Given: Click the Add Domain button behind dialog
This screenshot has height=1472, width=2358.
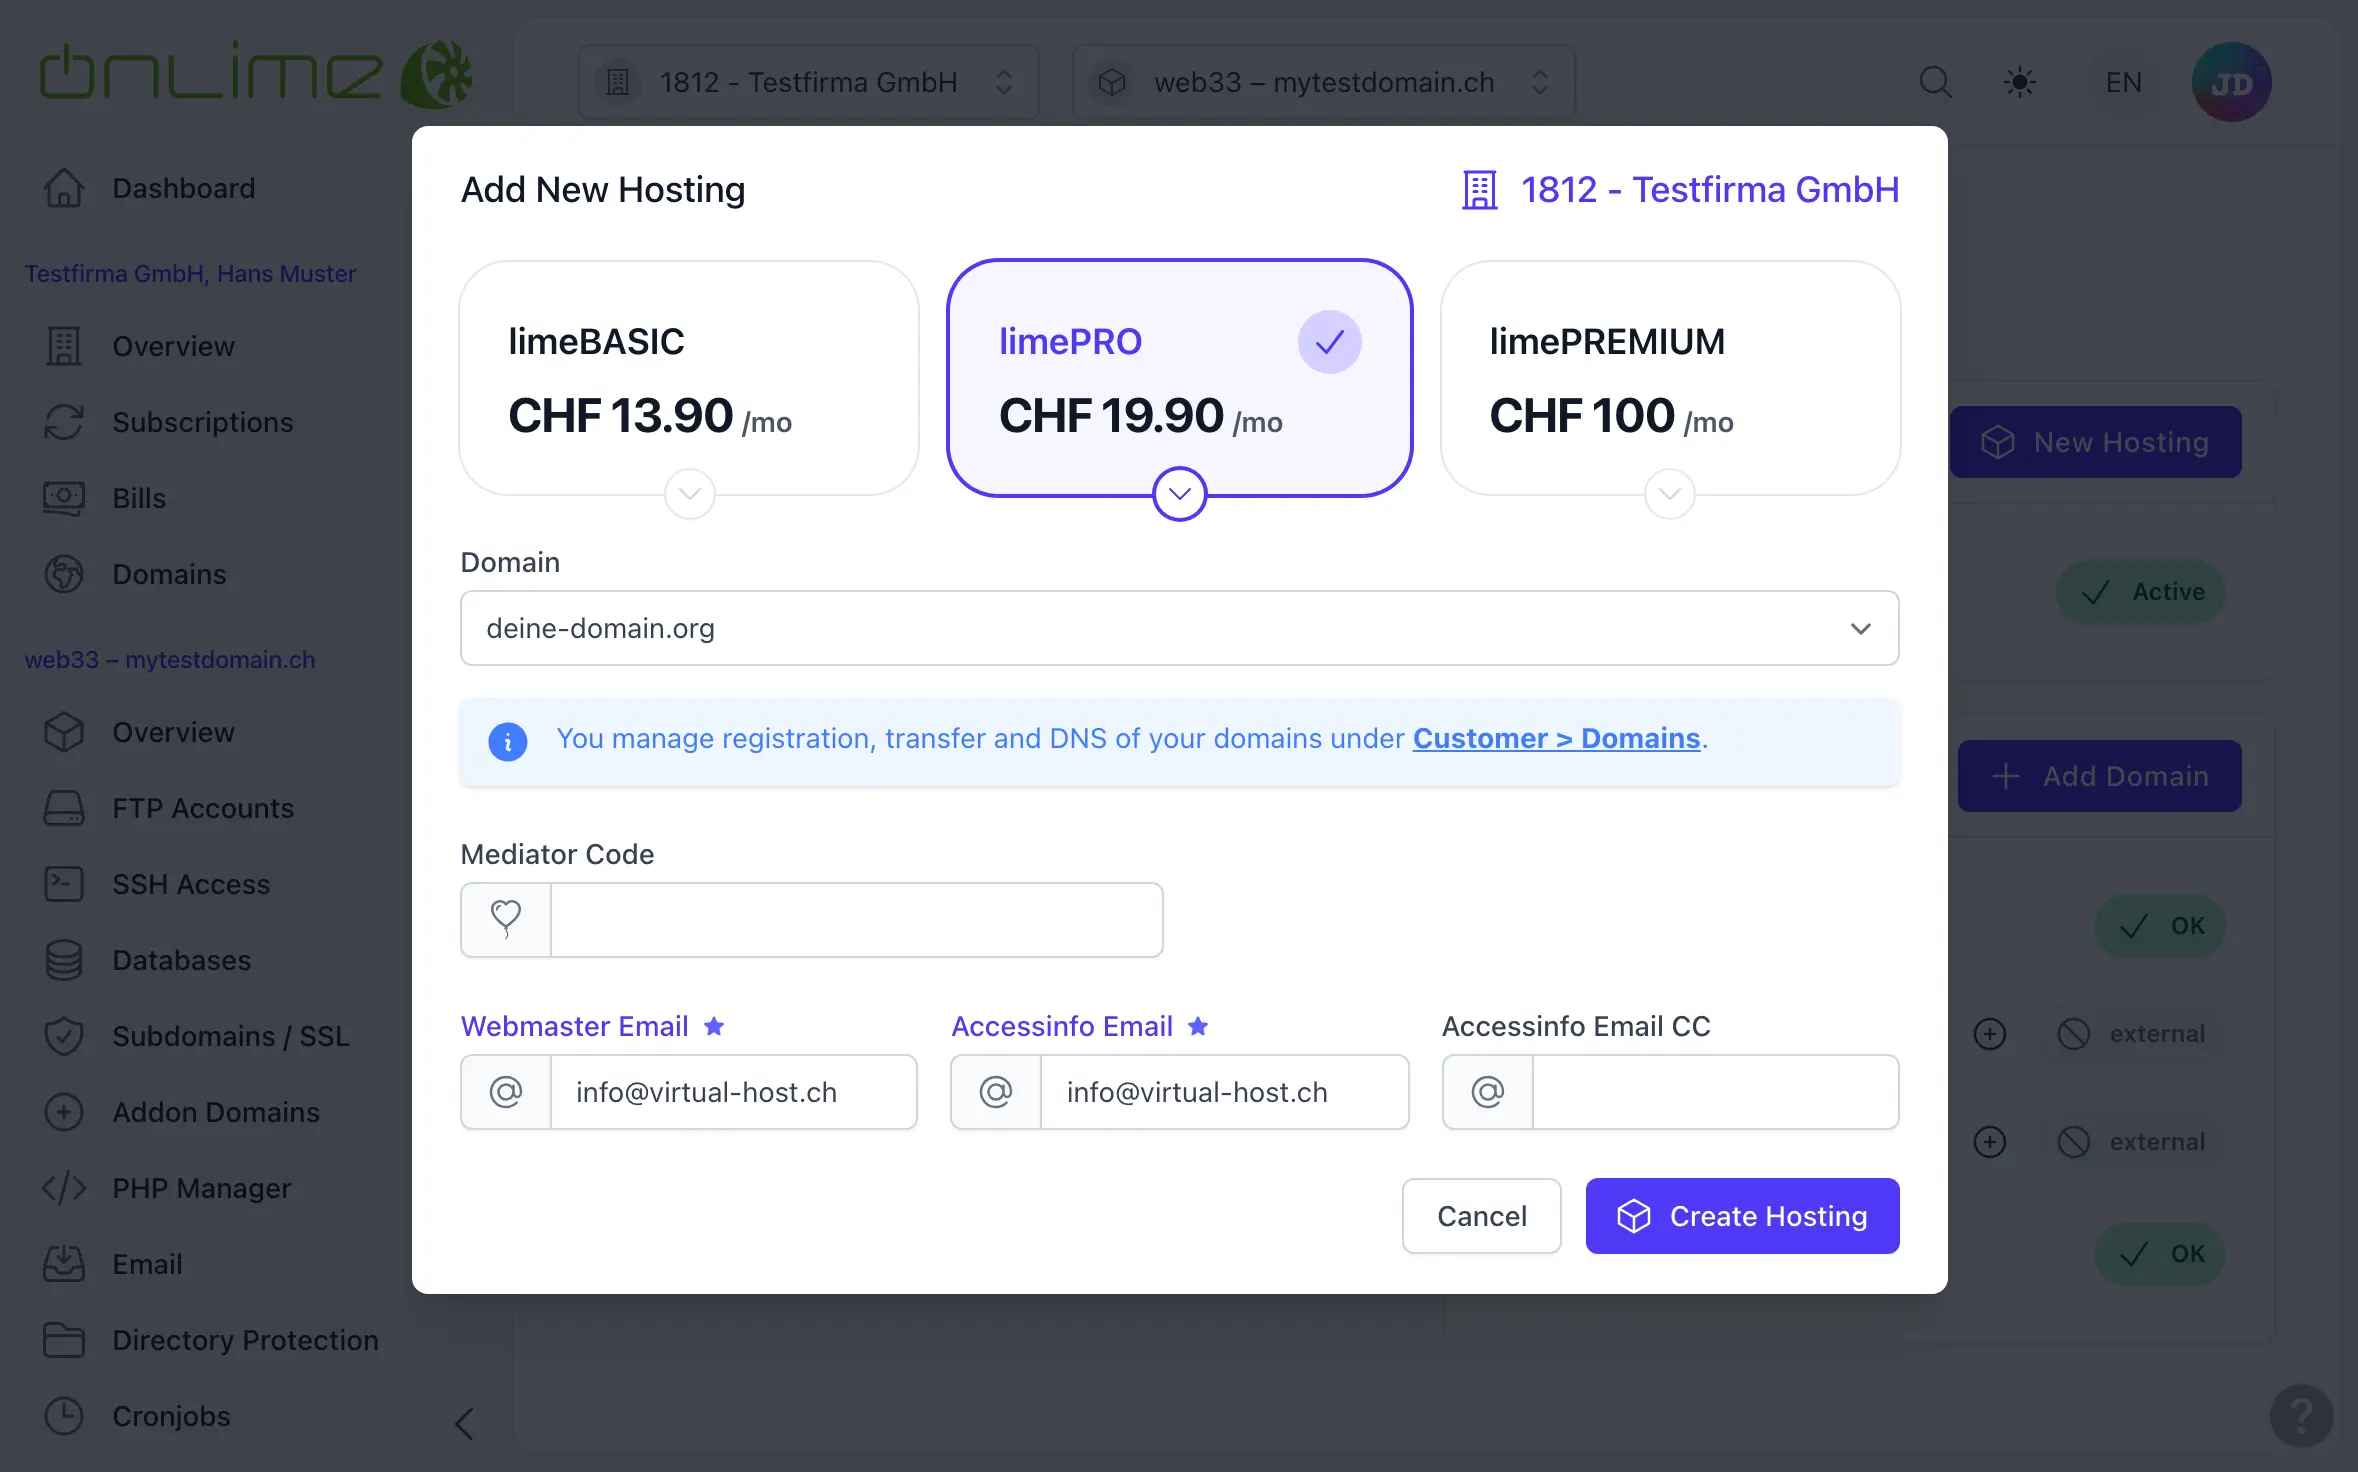Looking at the screenshot, I should [x=2099, y=776].
